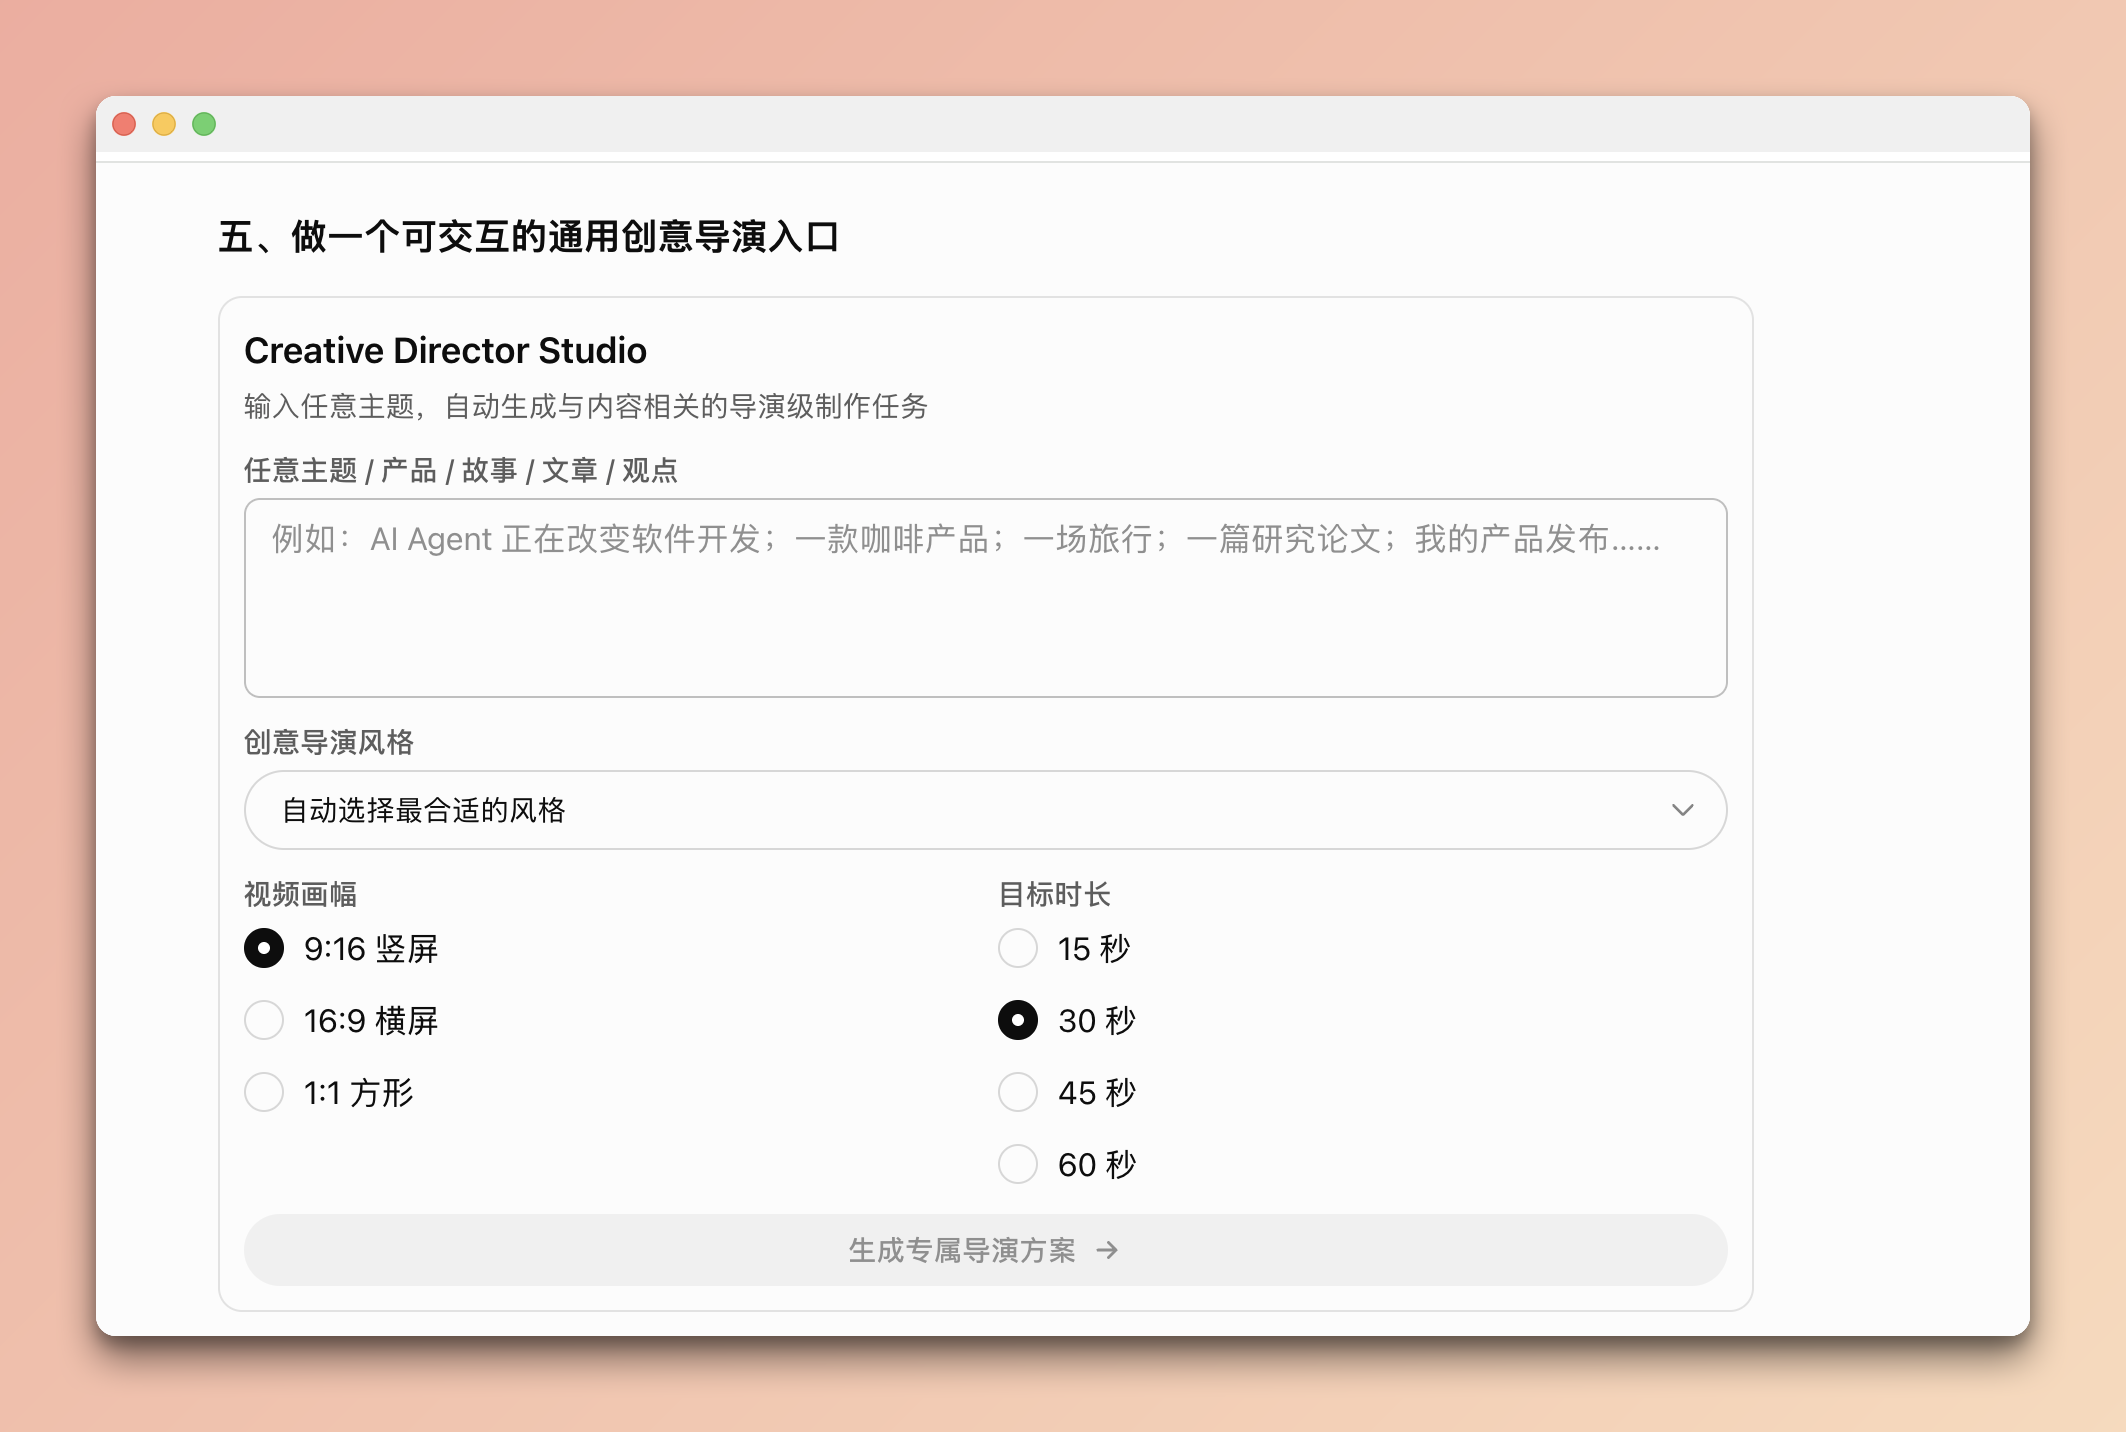The width and height of the screenshot is (2126, 1432).
Task: Maximize window using green button
Action: coord(204,124)
